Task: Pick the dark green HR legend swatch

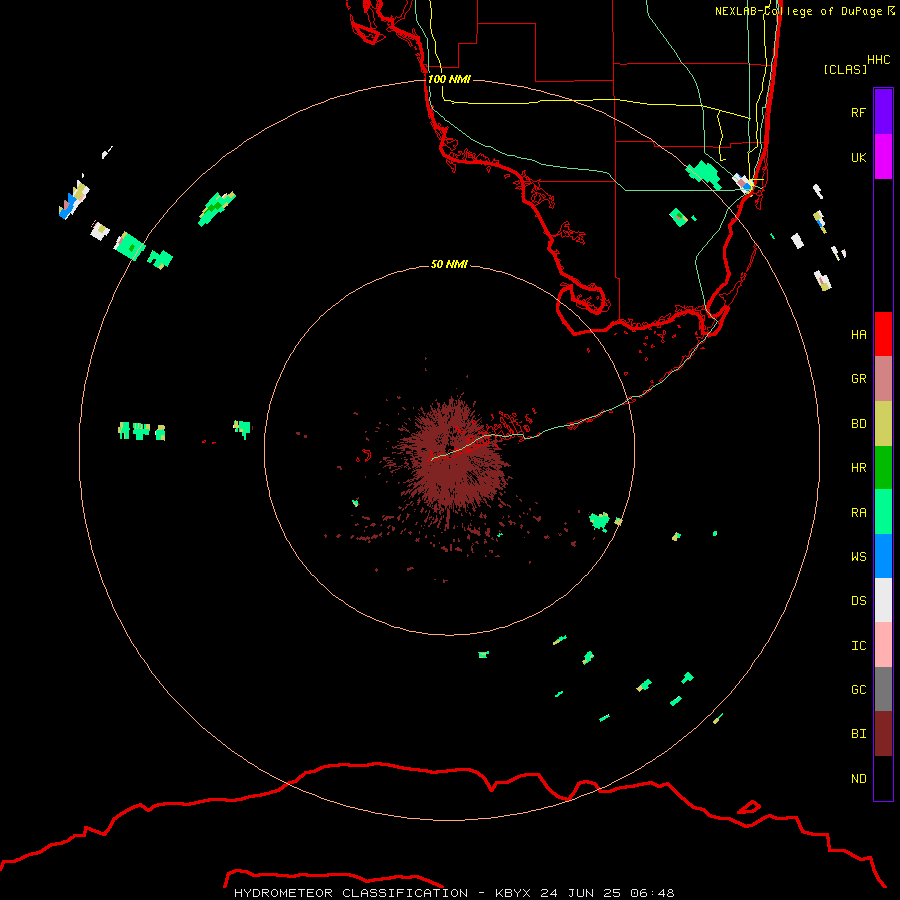Action: [883, 468]
